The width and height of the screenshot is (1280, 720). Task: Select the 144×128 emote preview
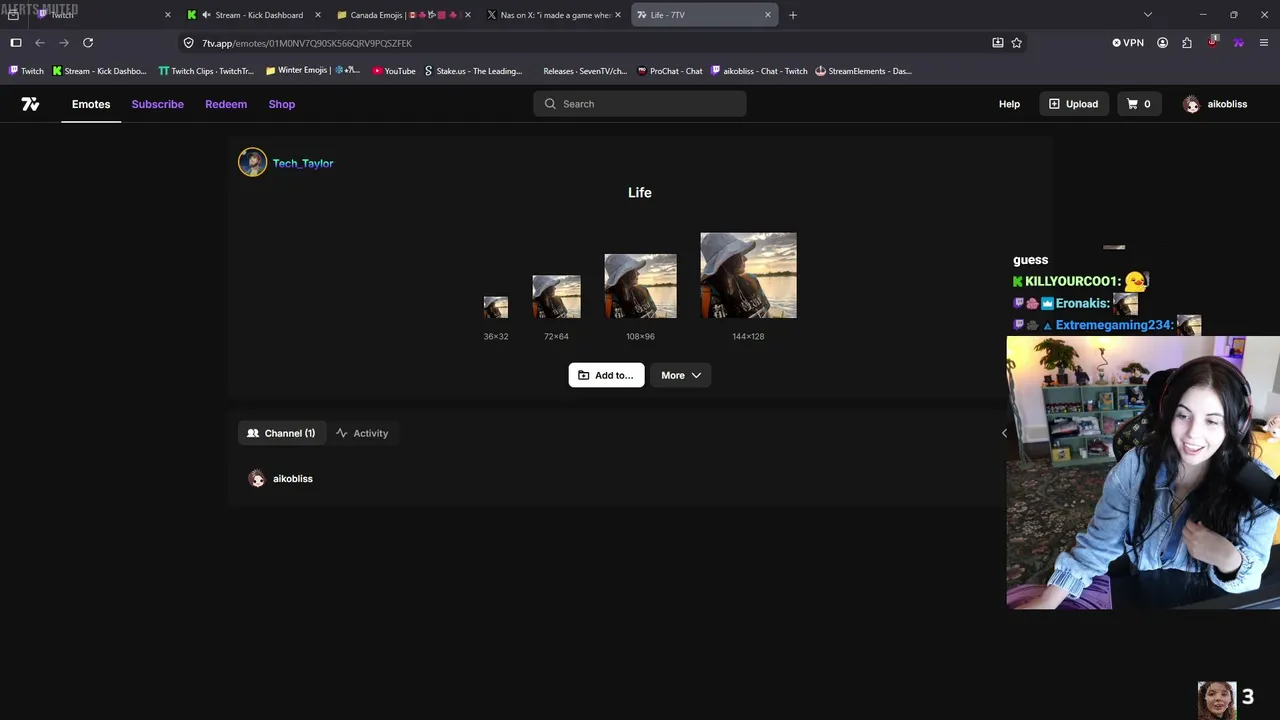pos(748,275)
